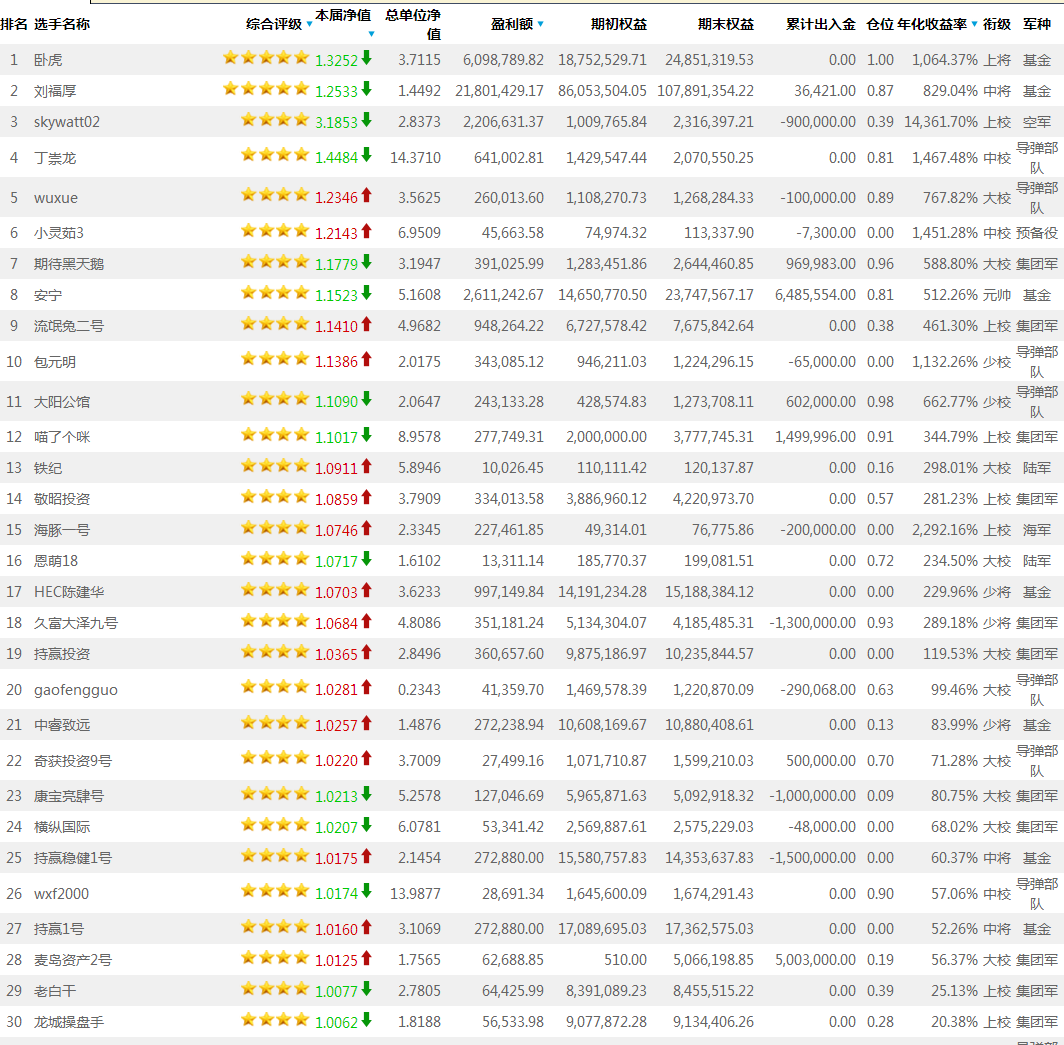Open player 持赢稳健1号

click(x=73, y=858)
